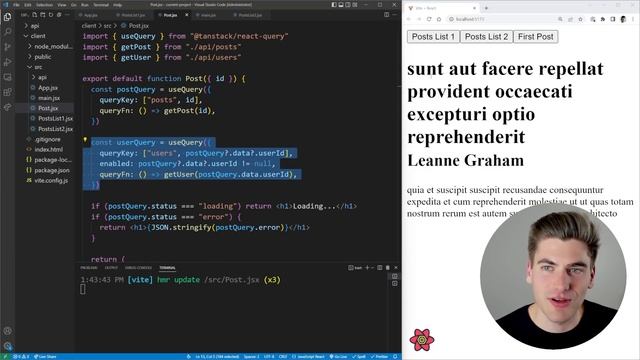The image size is (640, 360).
Task: Open a new browser tab
Action: (x=486, y=8)
